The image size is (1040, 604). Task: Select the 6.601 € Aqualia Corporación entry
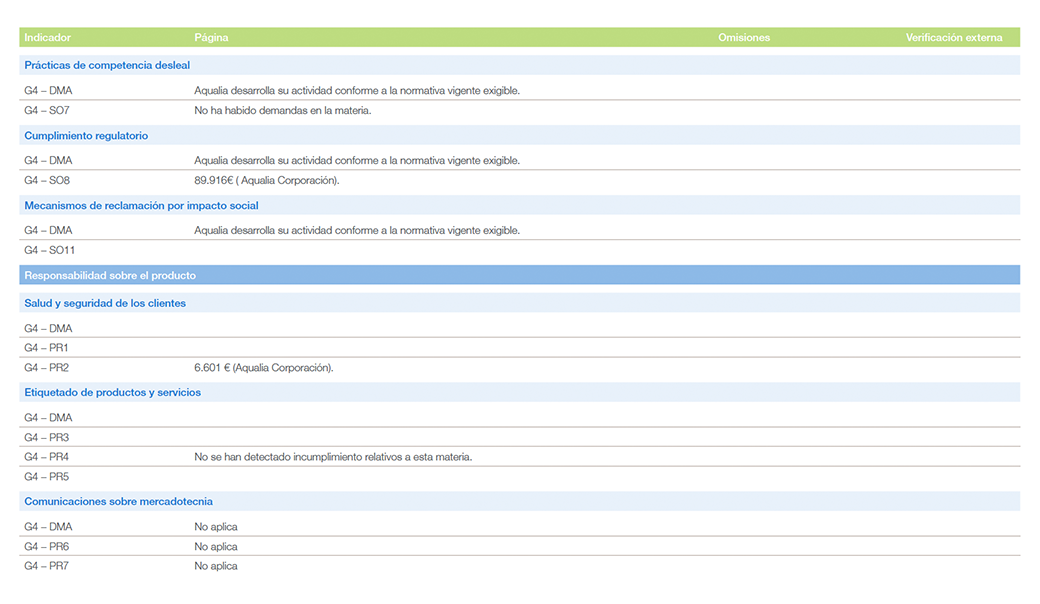(x=263, y=368)
